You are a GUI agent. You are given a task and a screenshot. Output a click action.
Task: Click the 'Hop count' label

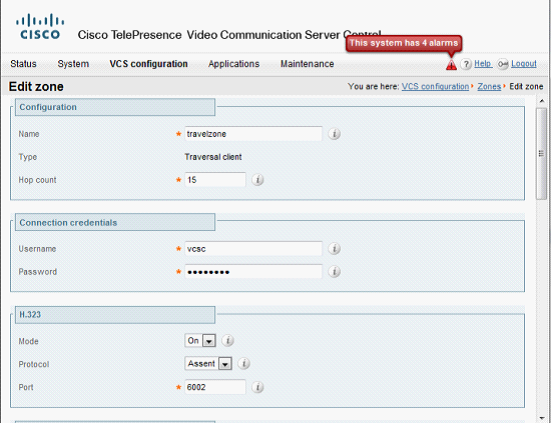(37, 180)
